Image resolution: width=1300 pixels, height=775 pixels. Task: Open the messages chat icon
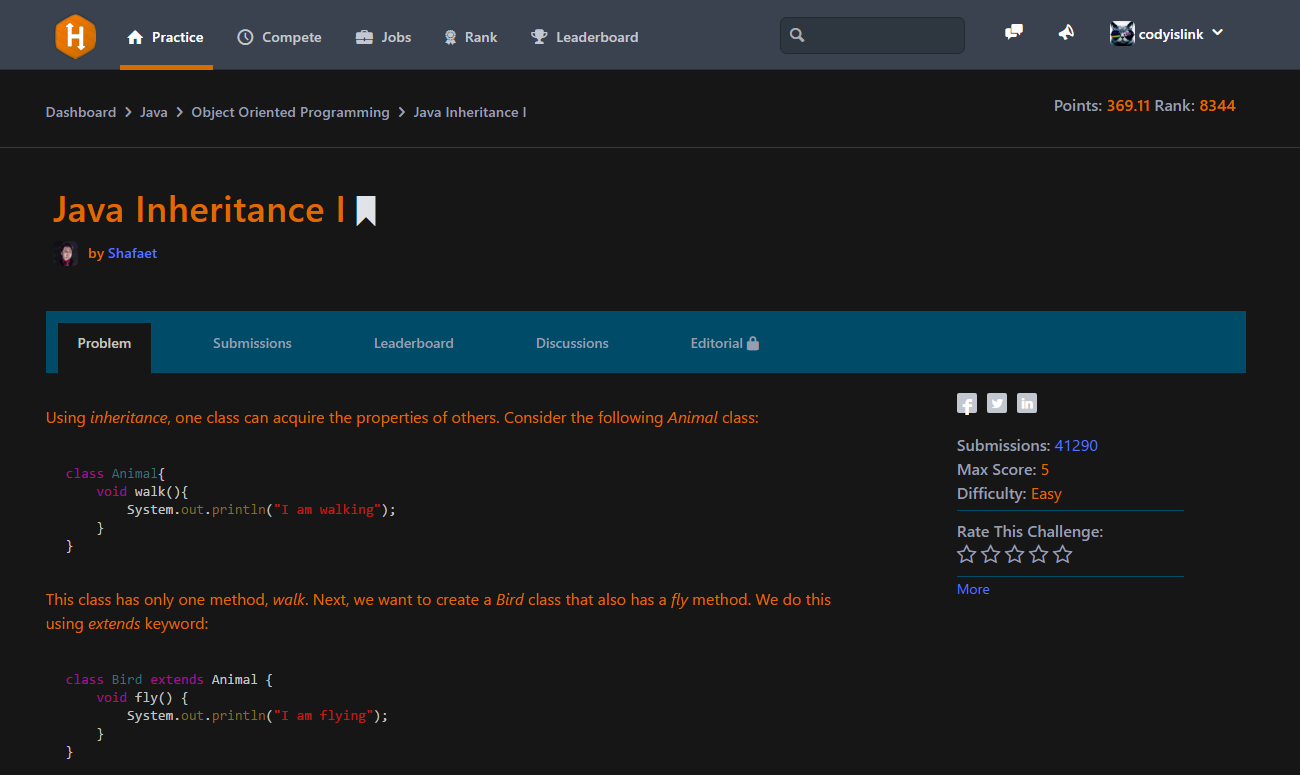[1014, 33]
